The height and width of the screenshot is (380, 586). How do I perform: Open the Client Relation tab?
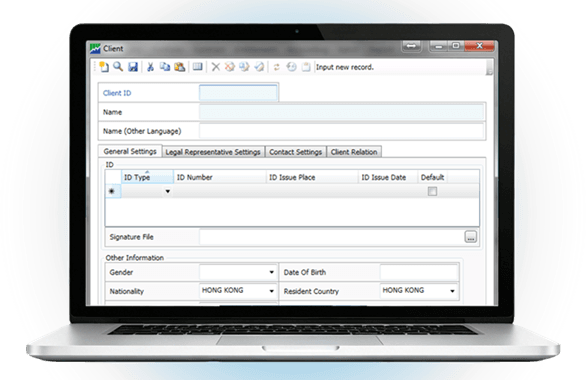tap(354, 152)
